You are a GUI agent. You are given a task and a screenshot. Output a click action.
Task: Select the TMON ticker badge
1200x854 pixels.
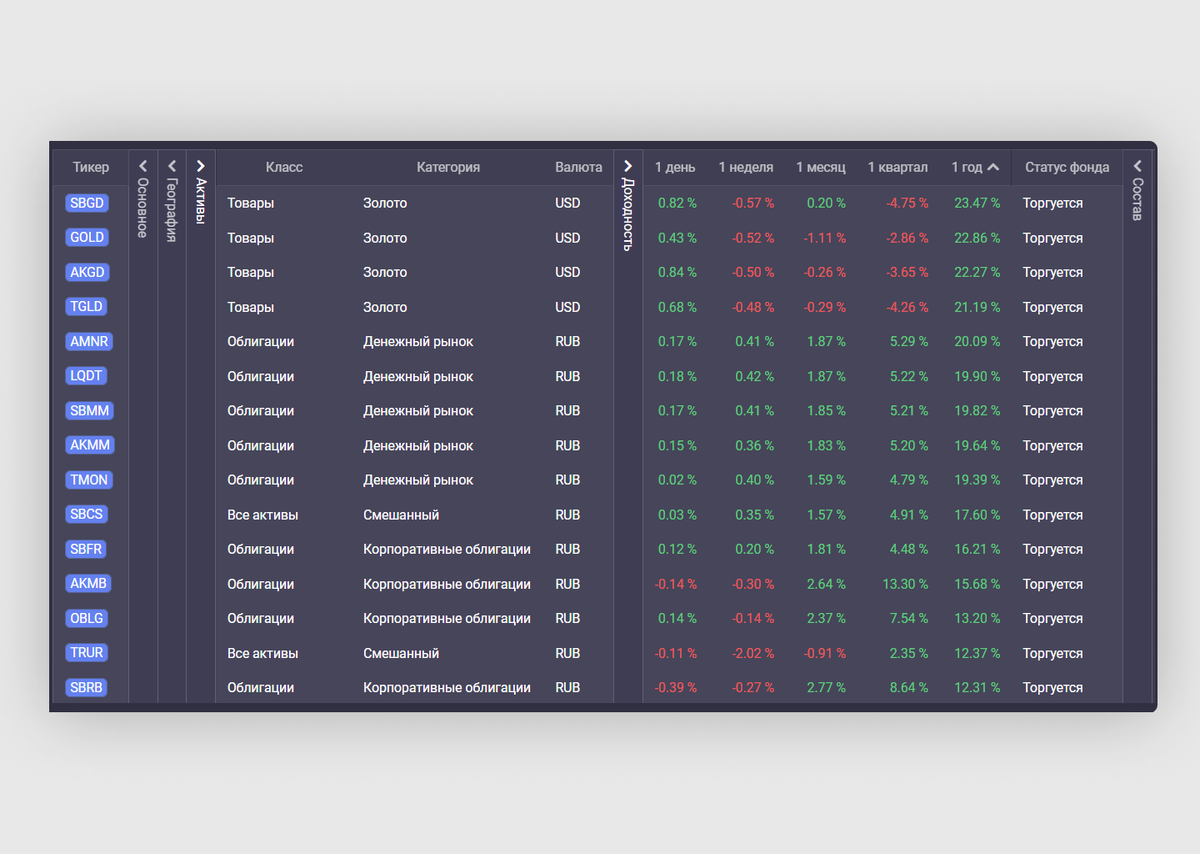point(89,480)
